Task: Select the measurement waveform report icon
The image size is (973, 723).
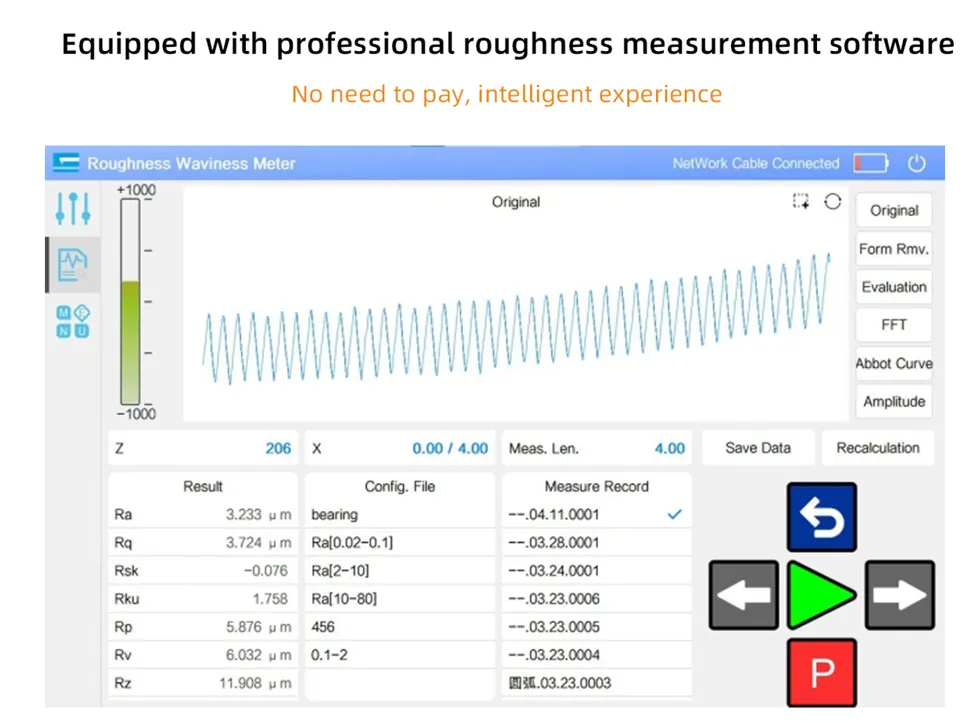Action: [73, 265]
